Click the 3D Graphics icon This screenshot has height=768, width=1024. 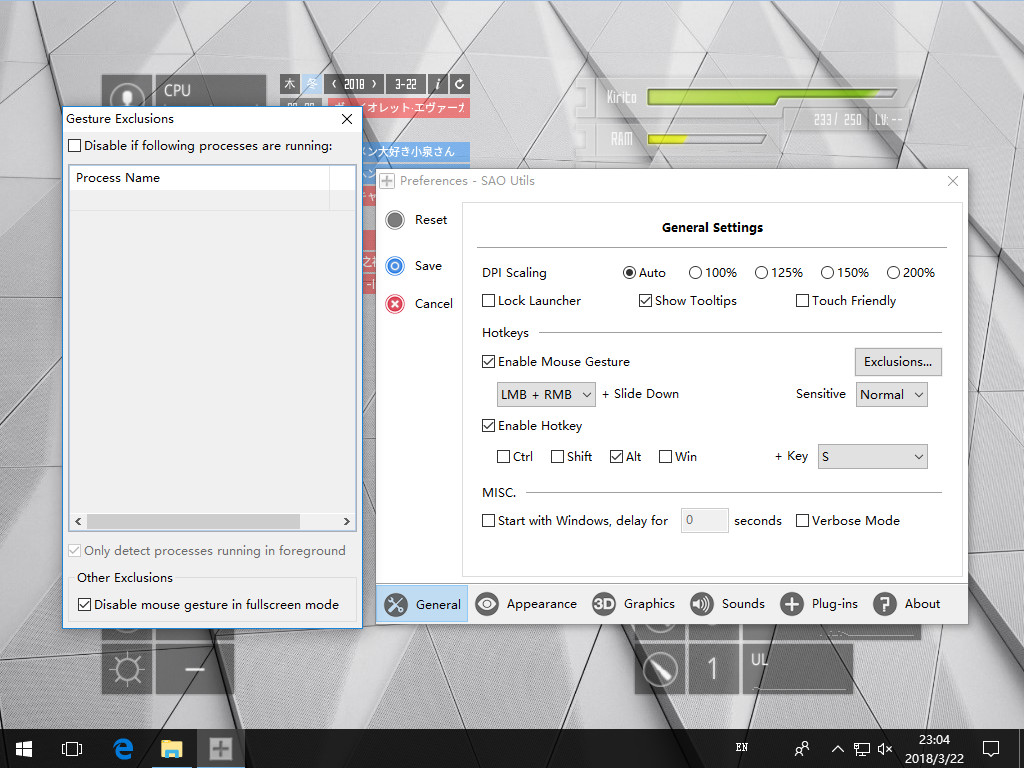click(605, 604)
